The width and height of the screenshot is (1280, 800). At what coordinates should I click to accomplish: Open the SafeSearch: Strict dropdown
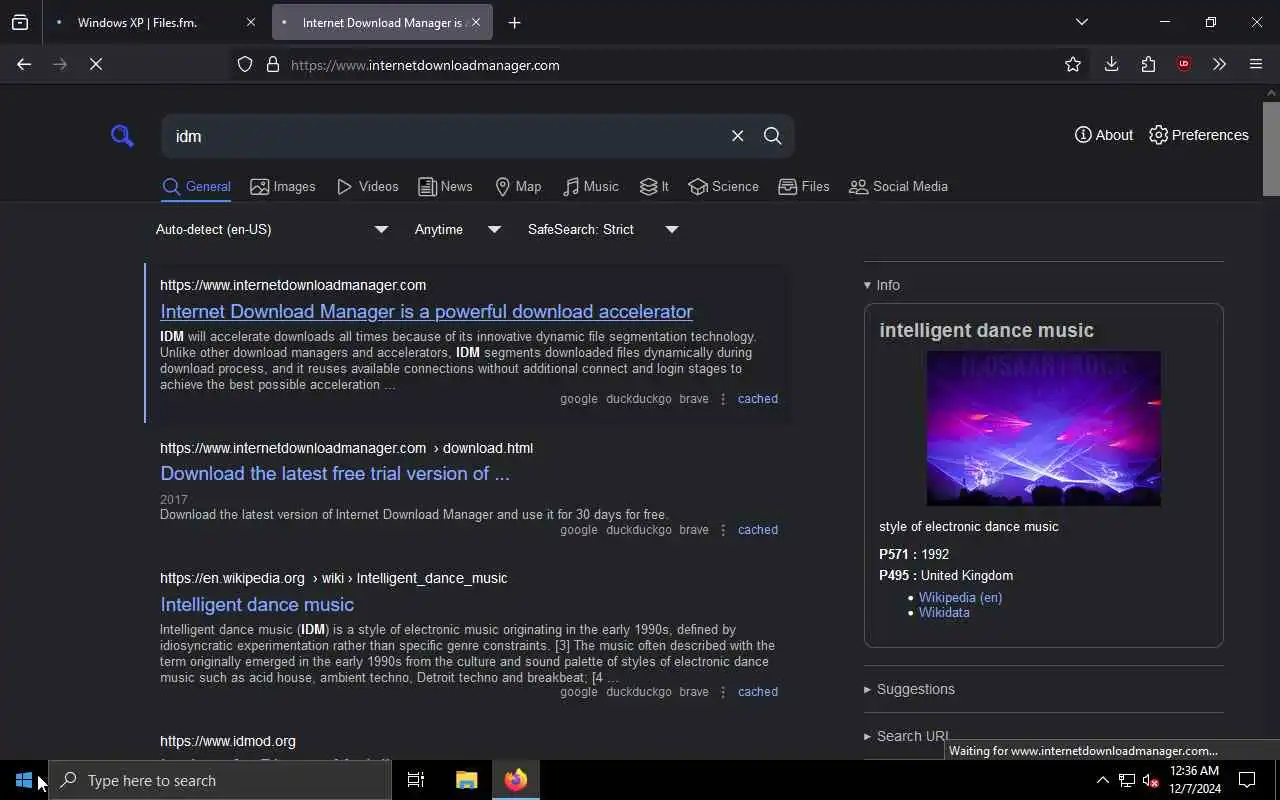coord(603,230)
